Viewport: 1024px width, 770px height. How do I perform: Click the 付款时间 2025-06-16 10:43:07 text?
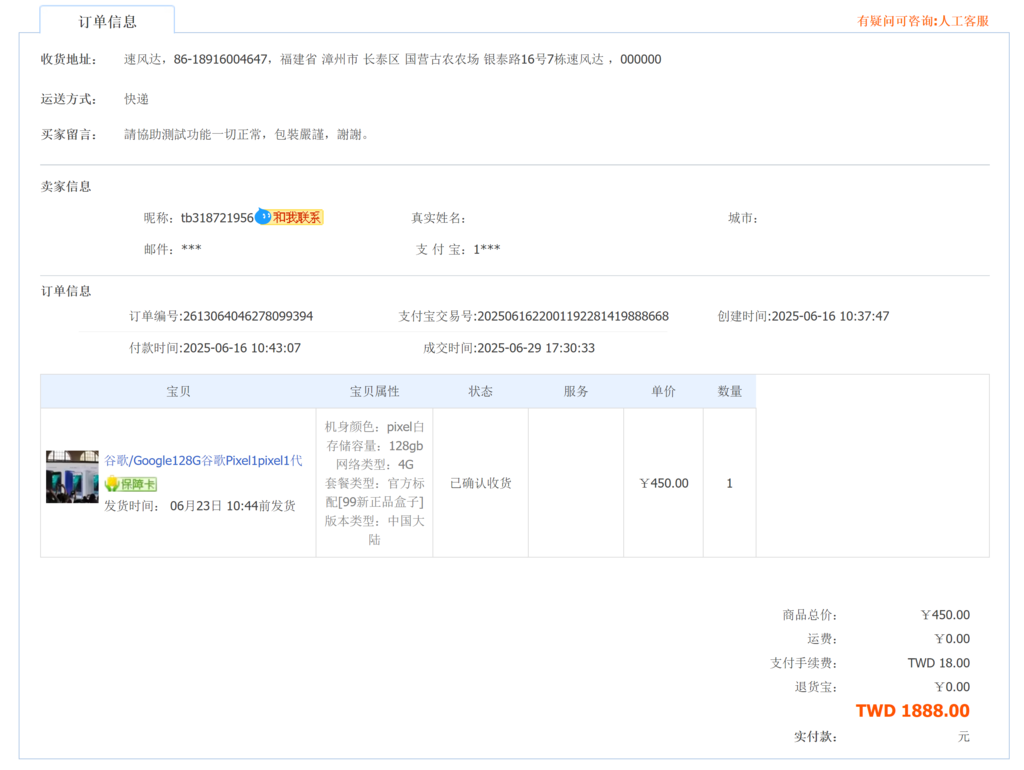[x=215, y=348]
